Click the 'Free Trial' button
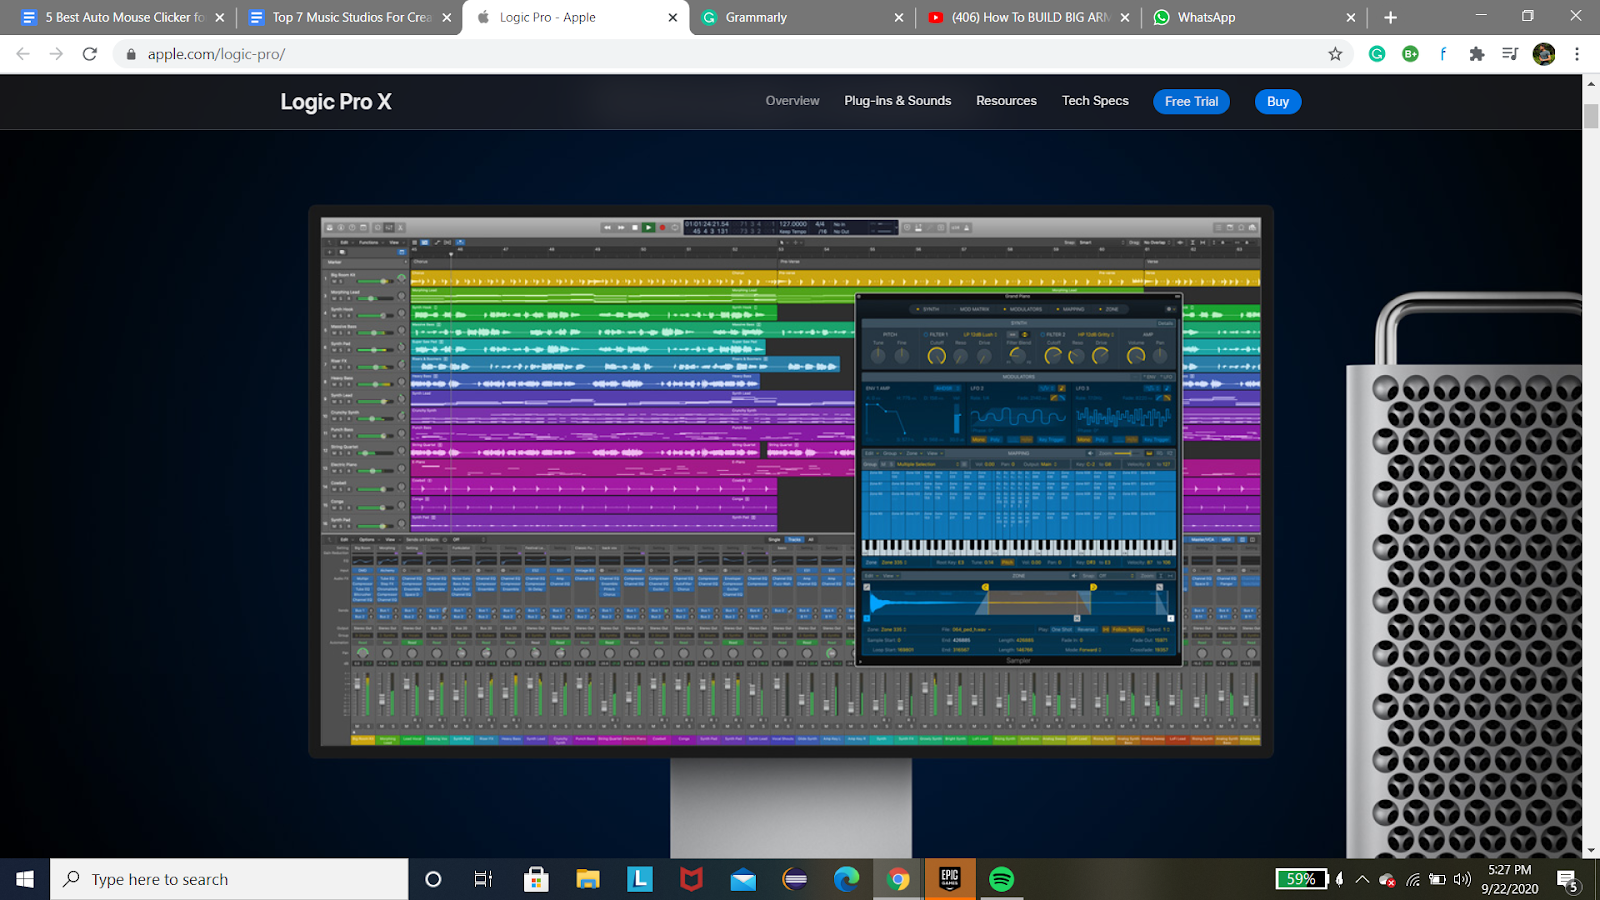The height and width of the screenshot is (900, 1600). tap(1191, 101)
